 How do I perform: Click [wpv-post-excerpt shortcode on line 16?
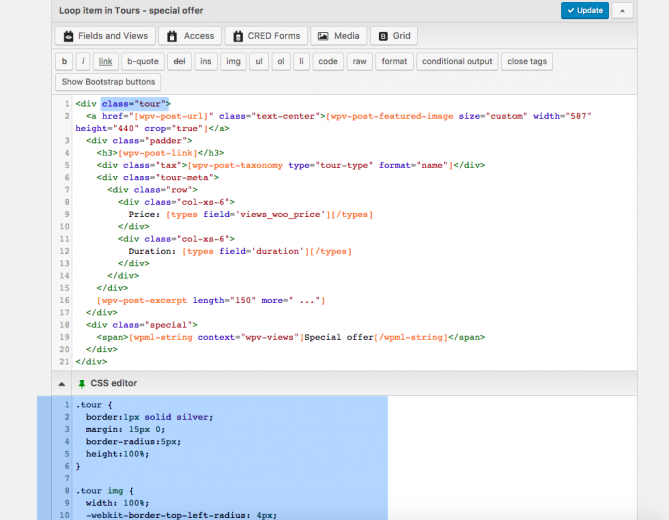142,300
